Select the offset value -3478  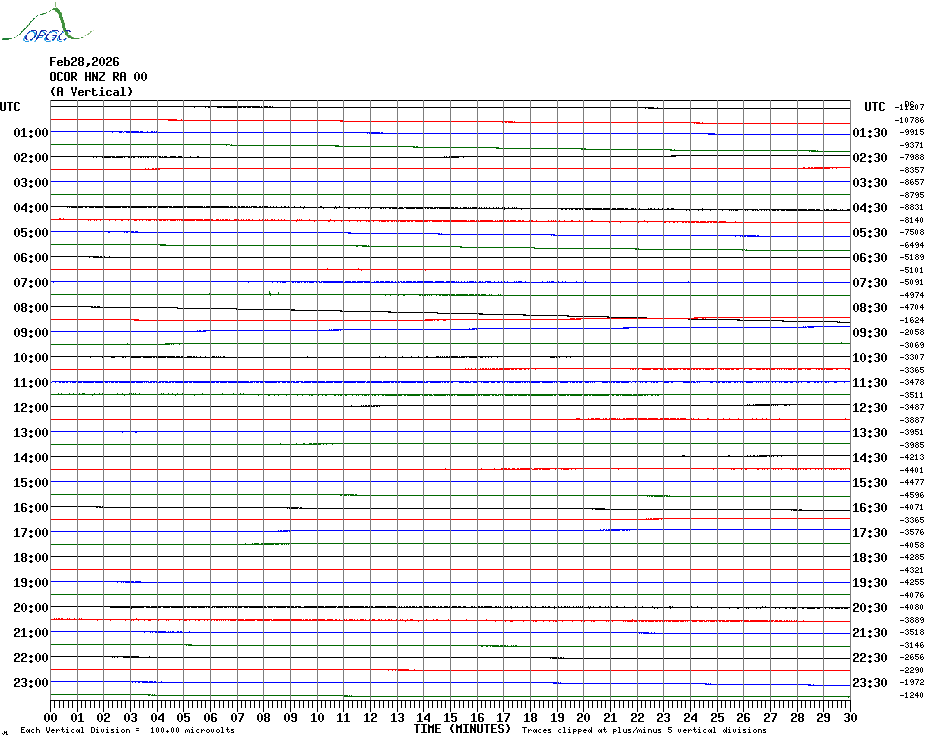coord(912,382)
